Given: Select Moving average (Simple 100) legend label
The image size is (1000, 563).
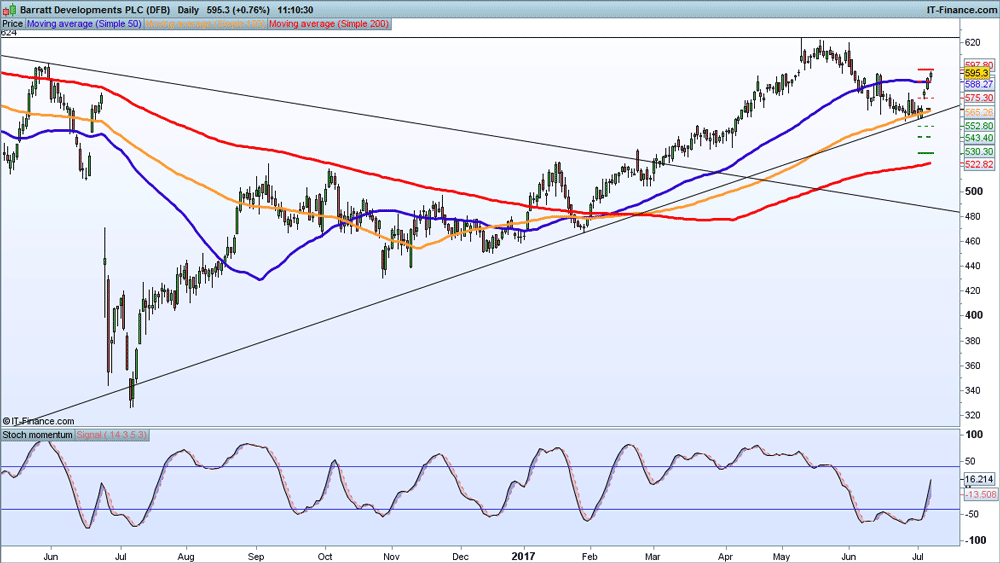Looking at the screenshot, I should coord(205,24).
